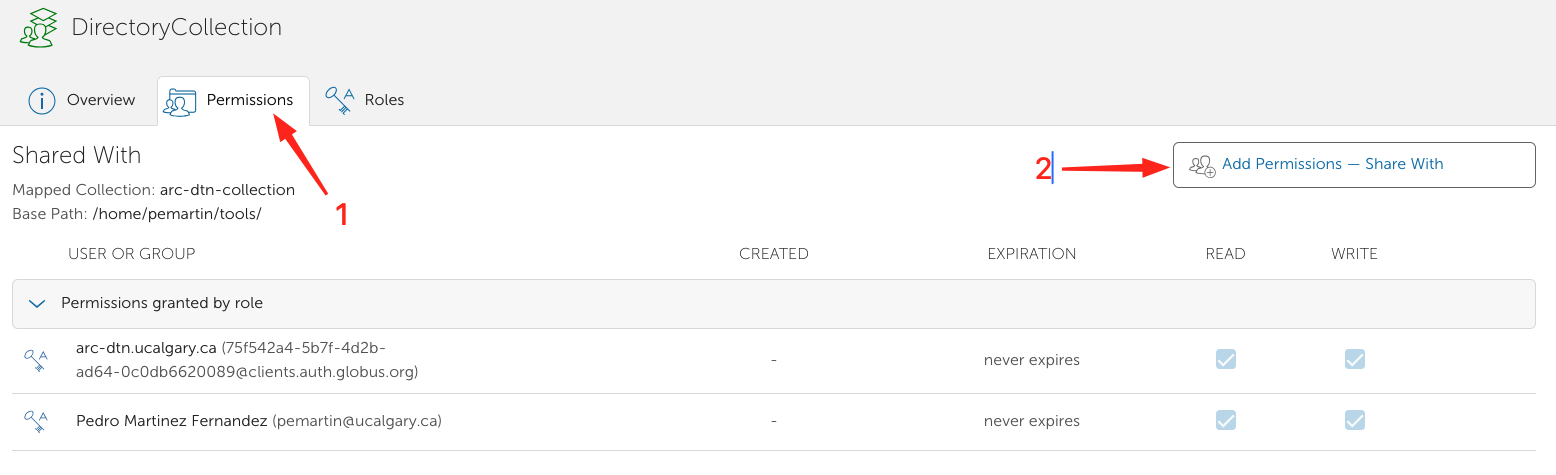Image resolution: width=1556 pixels, height=475 pixels.
Task: Select the Permissions tab
Action: click(249, 100)
